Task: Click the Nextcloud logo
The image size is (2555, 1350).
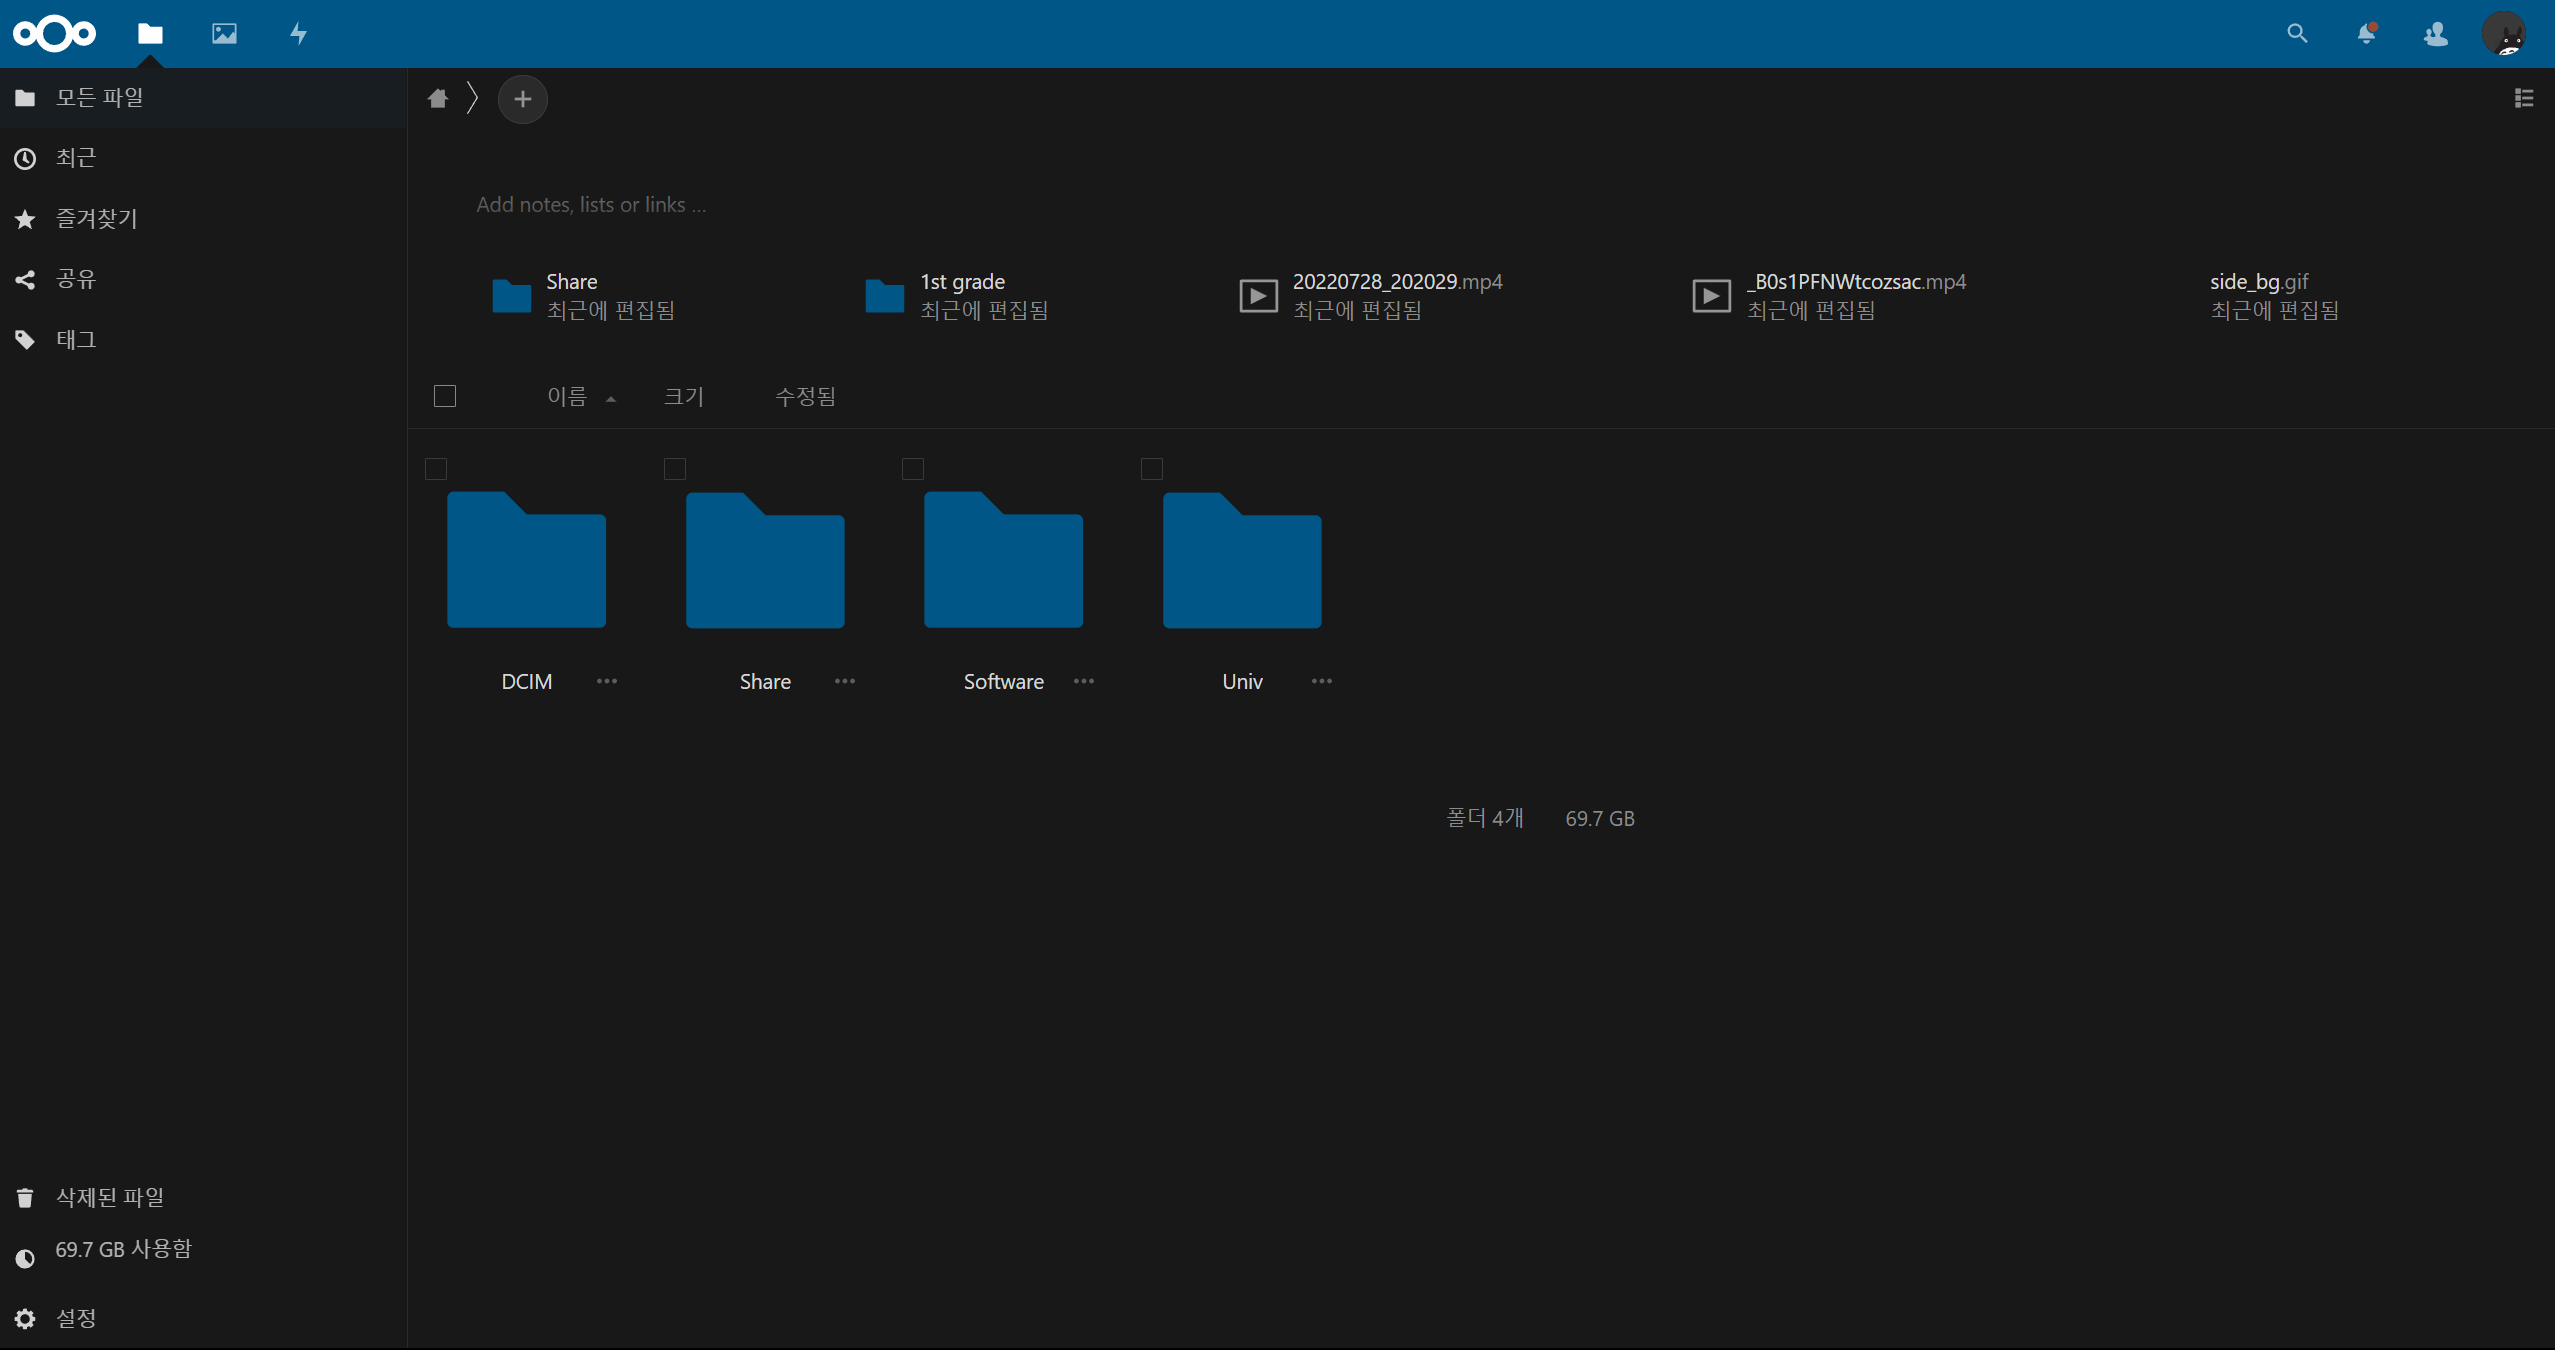Action: [x=55, y=34]
